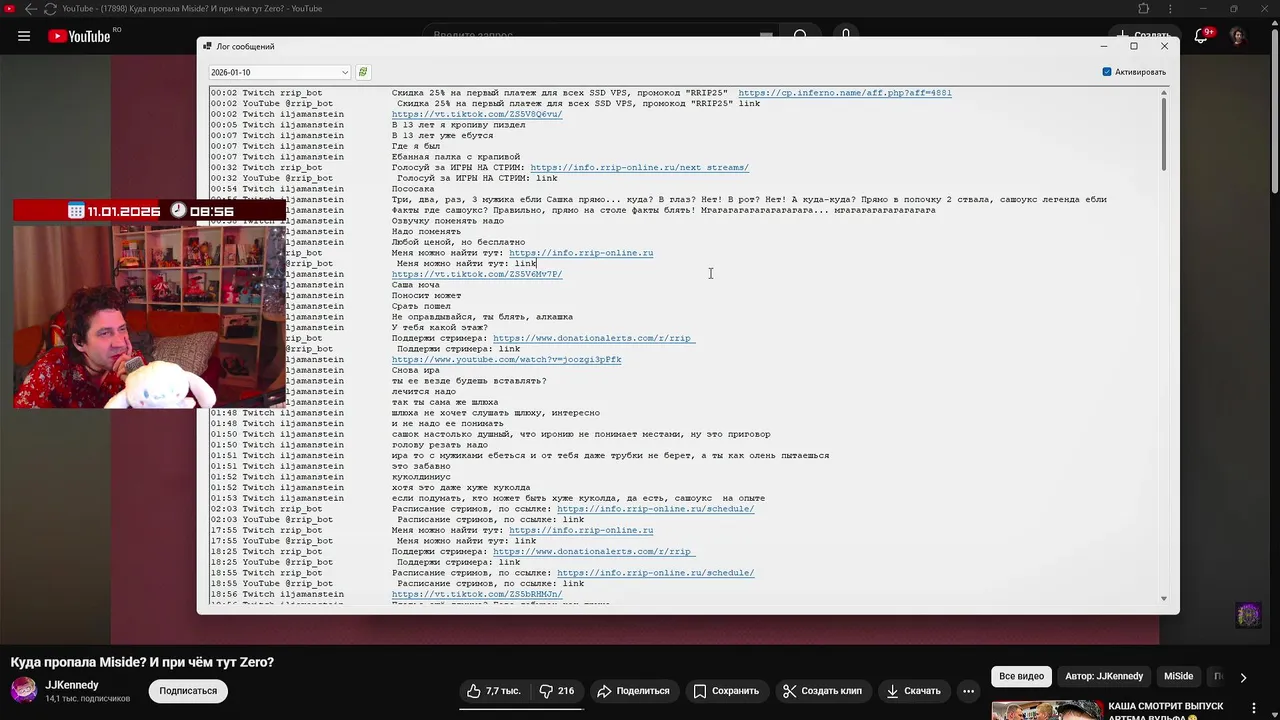Click the 'Пососака' log message
Screen dimensions: 1280x720
pyautogui.click(x=413, y=189)
